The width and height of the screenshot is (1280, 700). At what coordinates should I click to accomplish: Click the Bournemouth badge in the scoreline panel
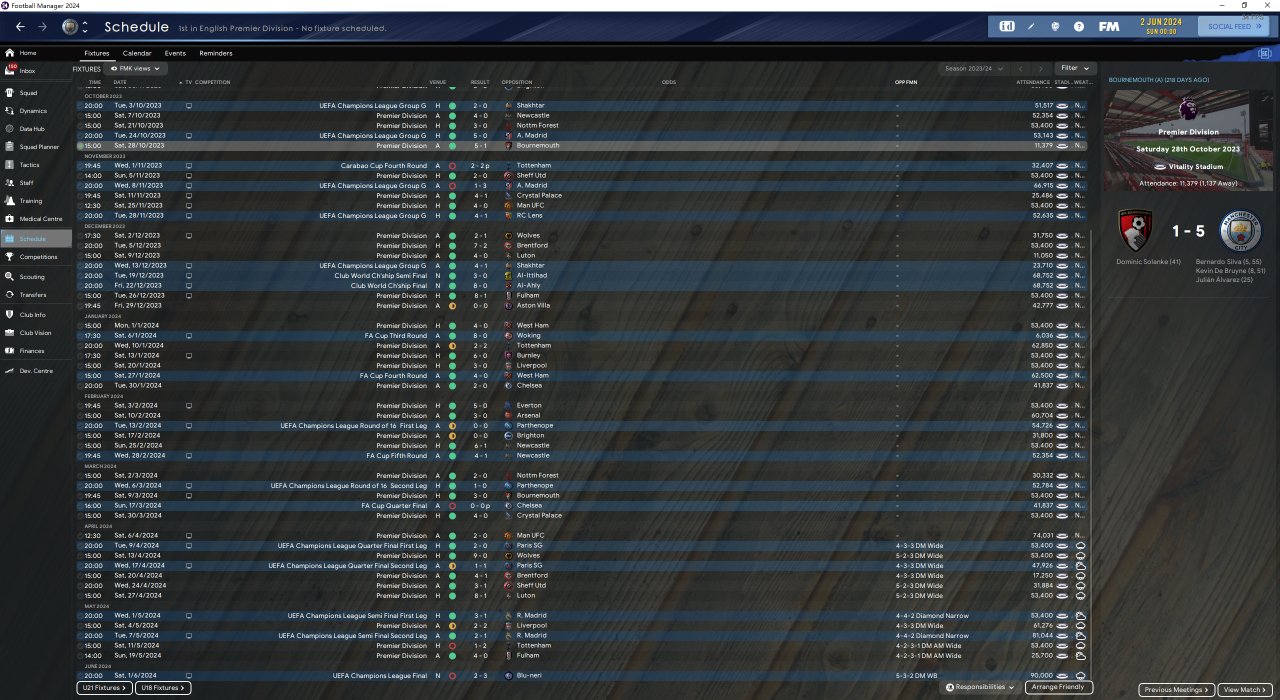click(1134, 230)
